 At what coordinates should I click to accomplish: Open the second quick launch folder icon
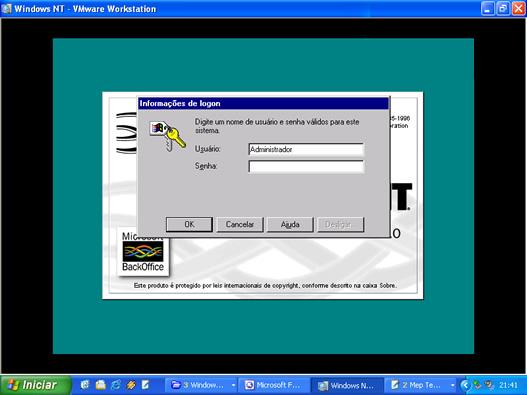100,385
